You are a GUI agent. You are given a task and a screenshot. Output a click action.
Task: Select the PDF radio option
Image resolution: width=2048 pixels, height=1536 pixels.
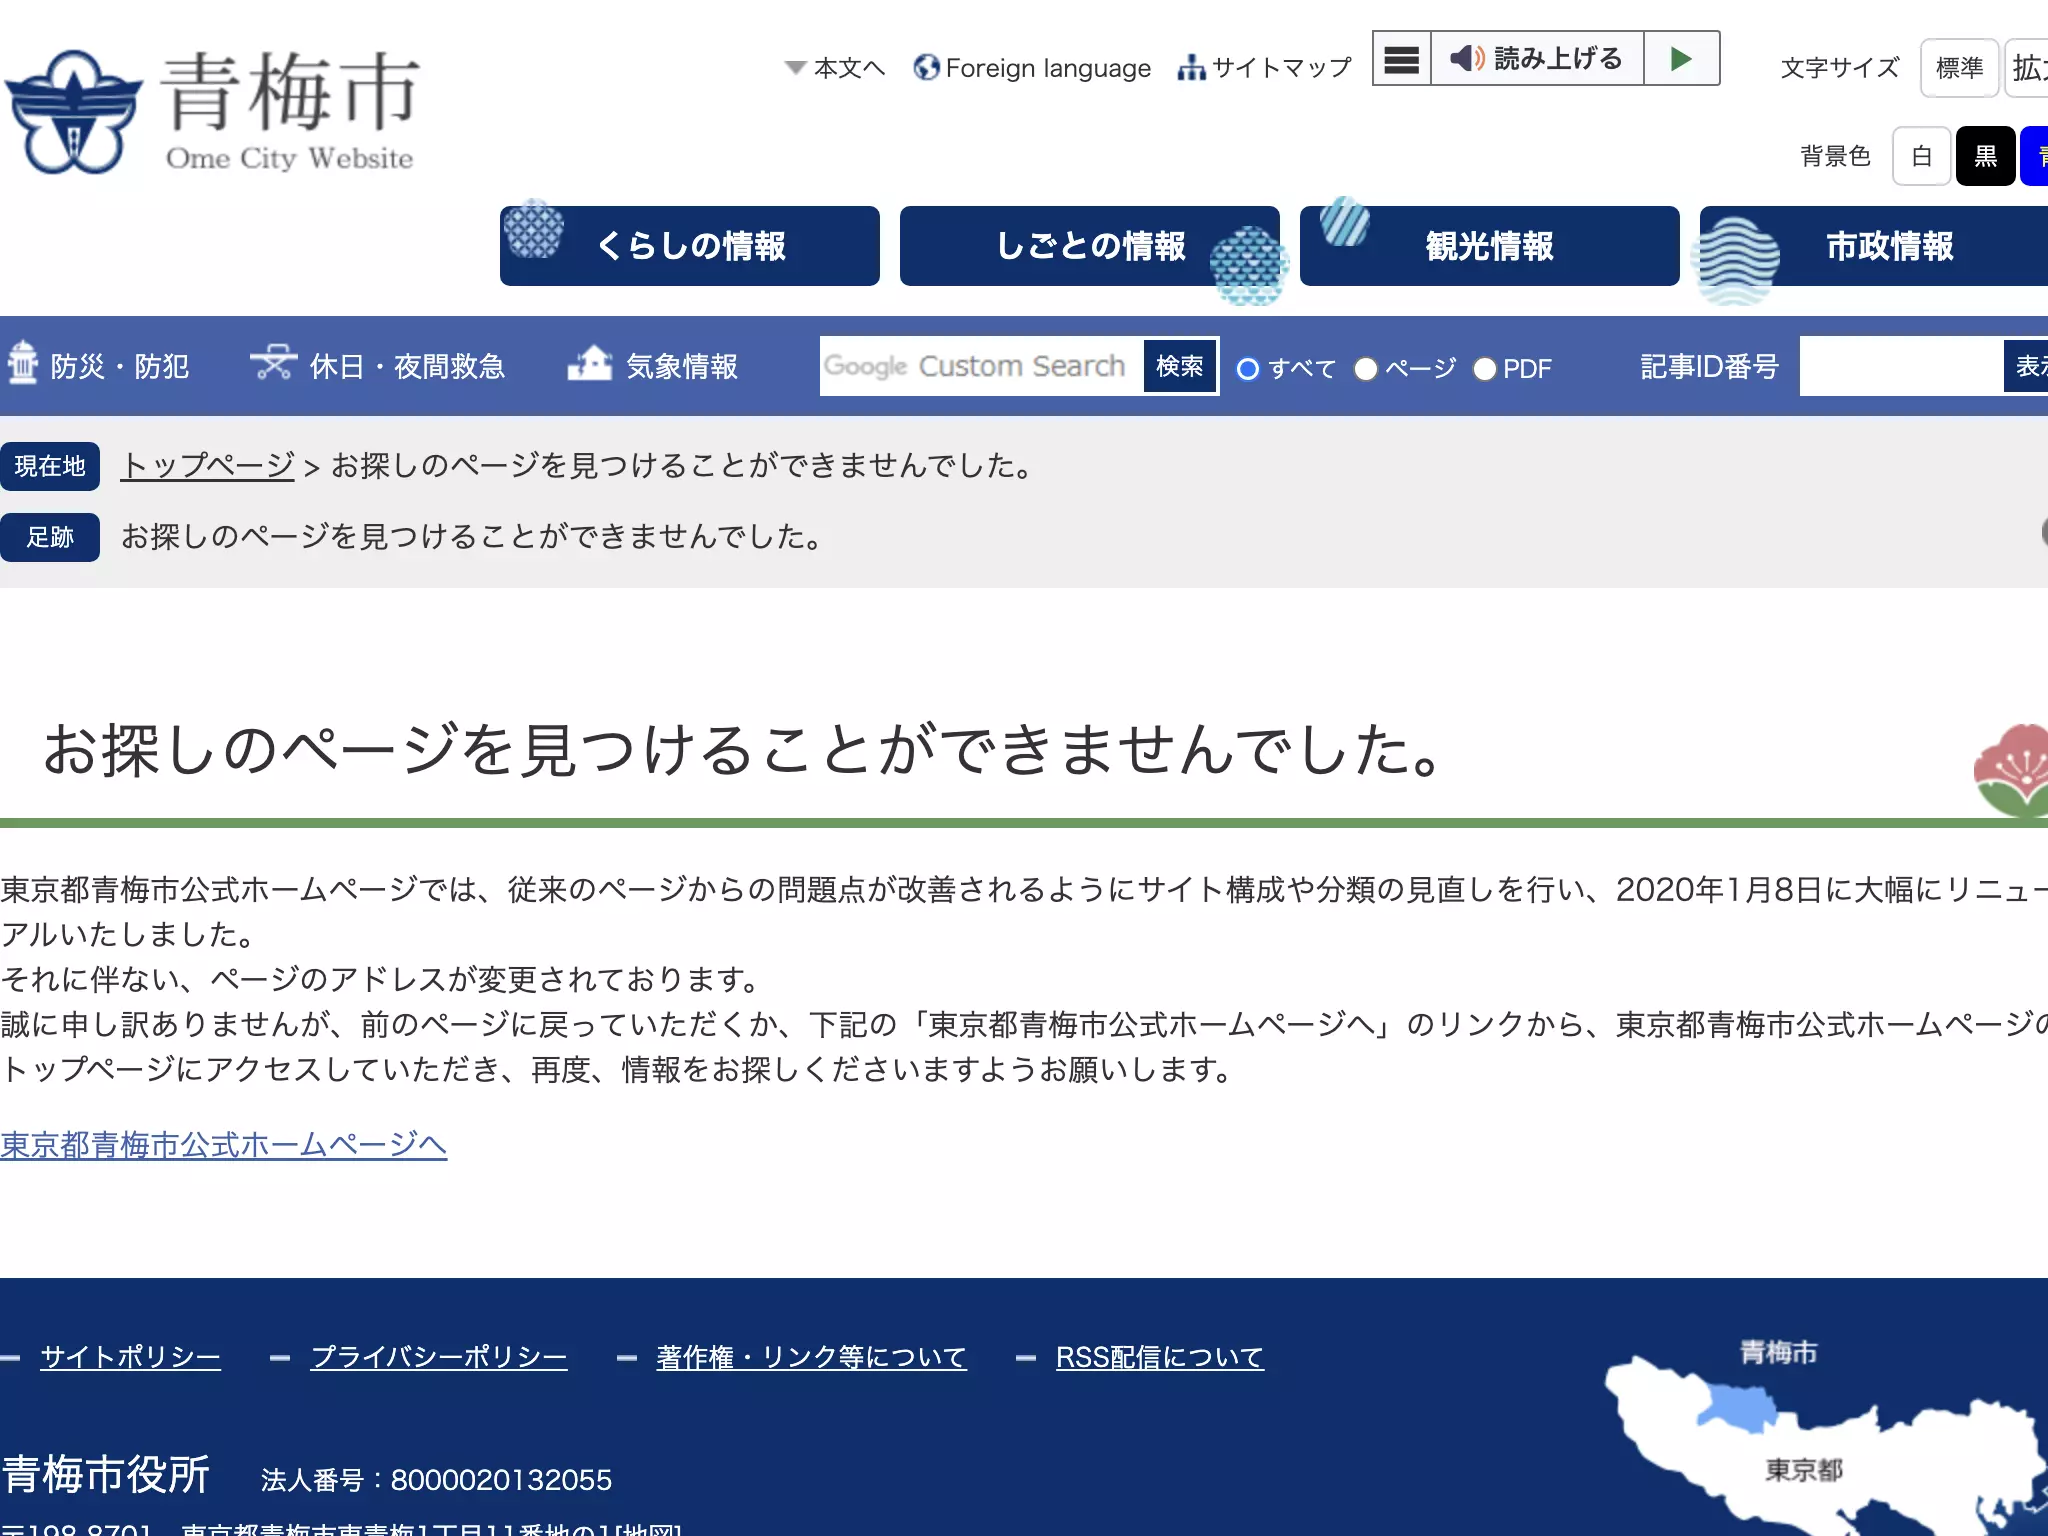tap(1485, 369)
